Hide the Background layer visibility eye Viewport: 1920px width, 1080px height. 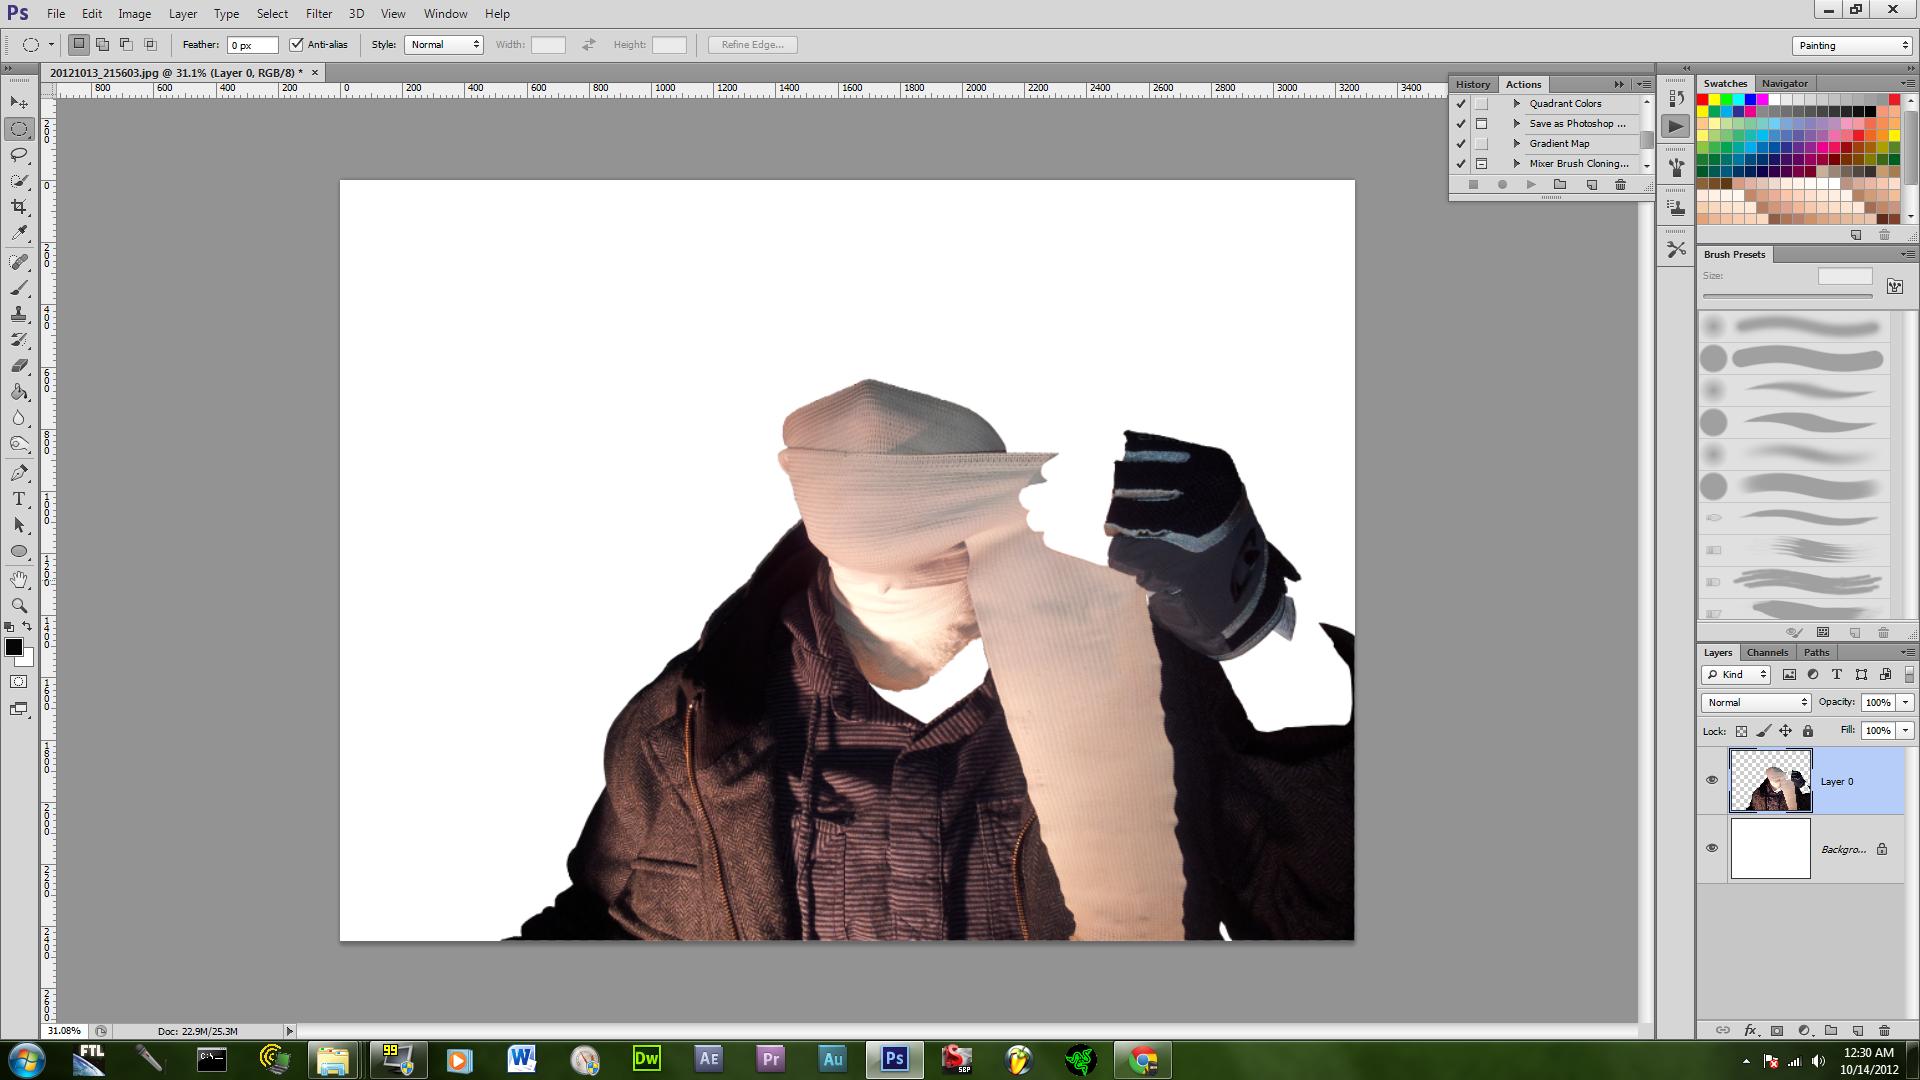pyautogui.click(x=1712, y=848)
